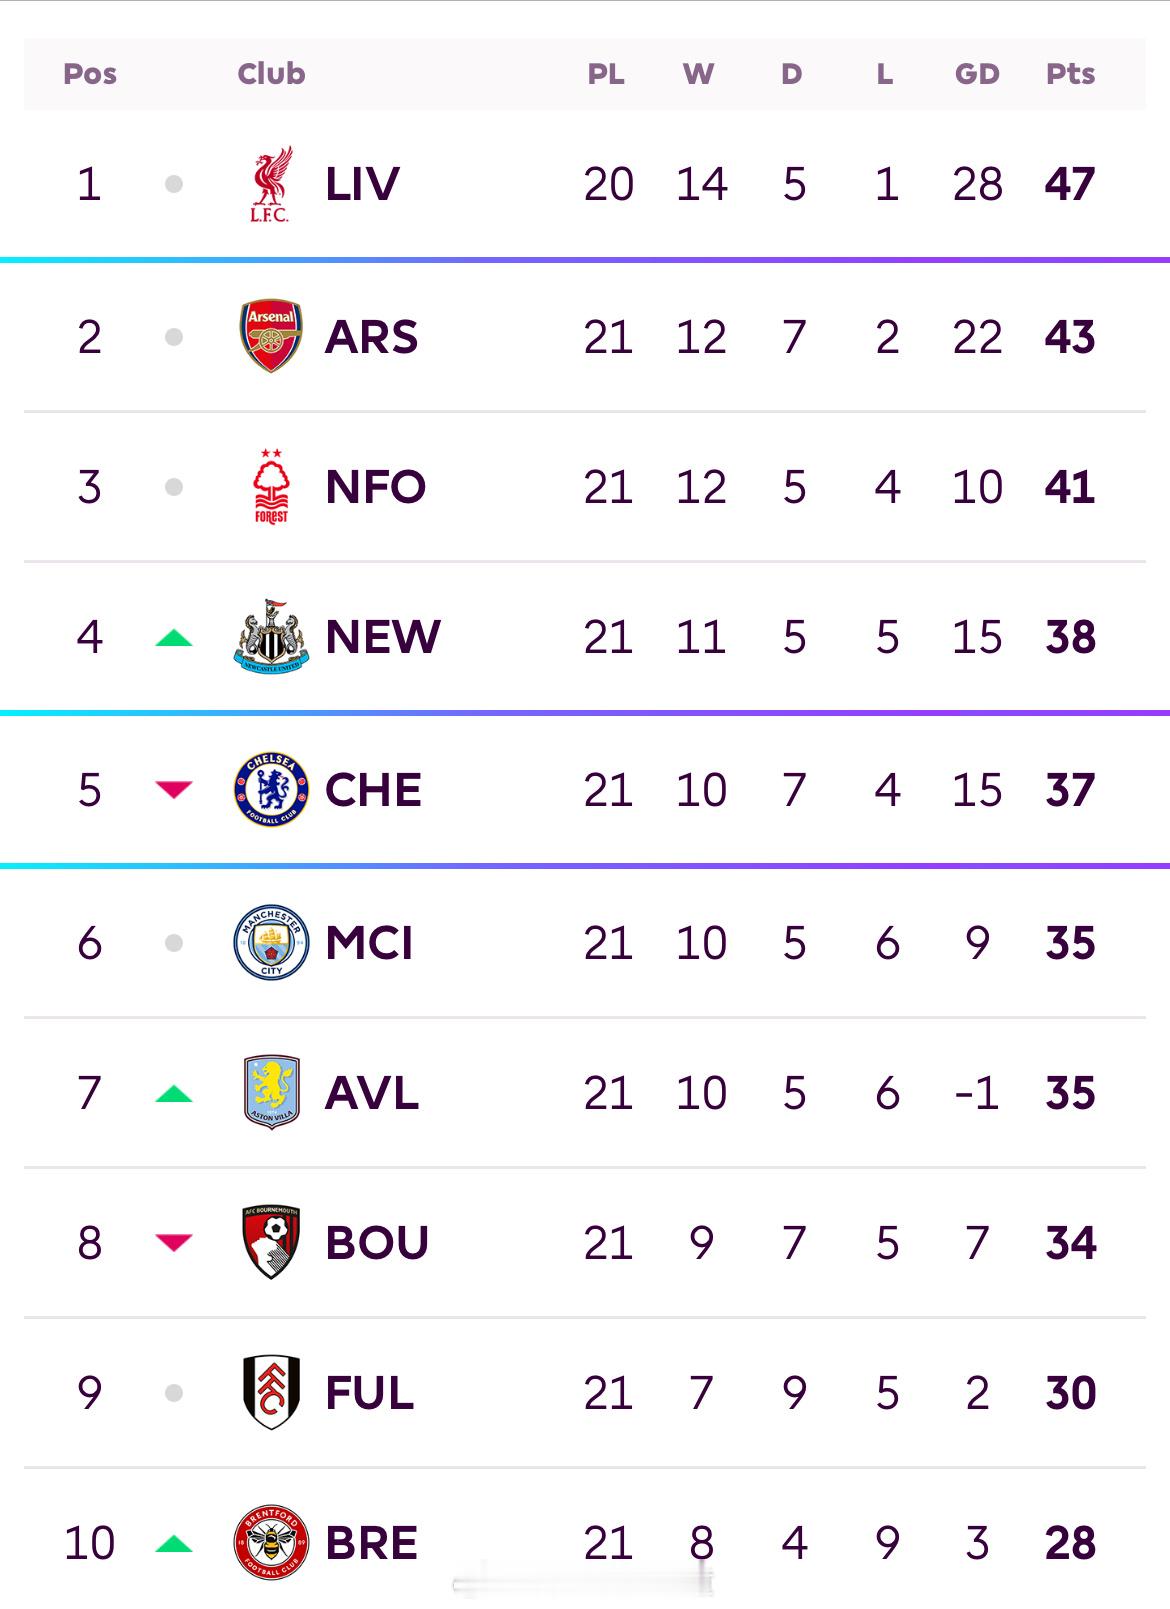This screenshot has height=1609, width=1170.
Task: Click the red down arrow beside CHE
Action: pos(174,790)
